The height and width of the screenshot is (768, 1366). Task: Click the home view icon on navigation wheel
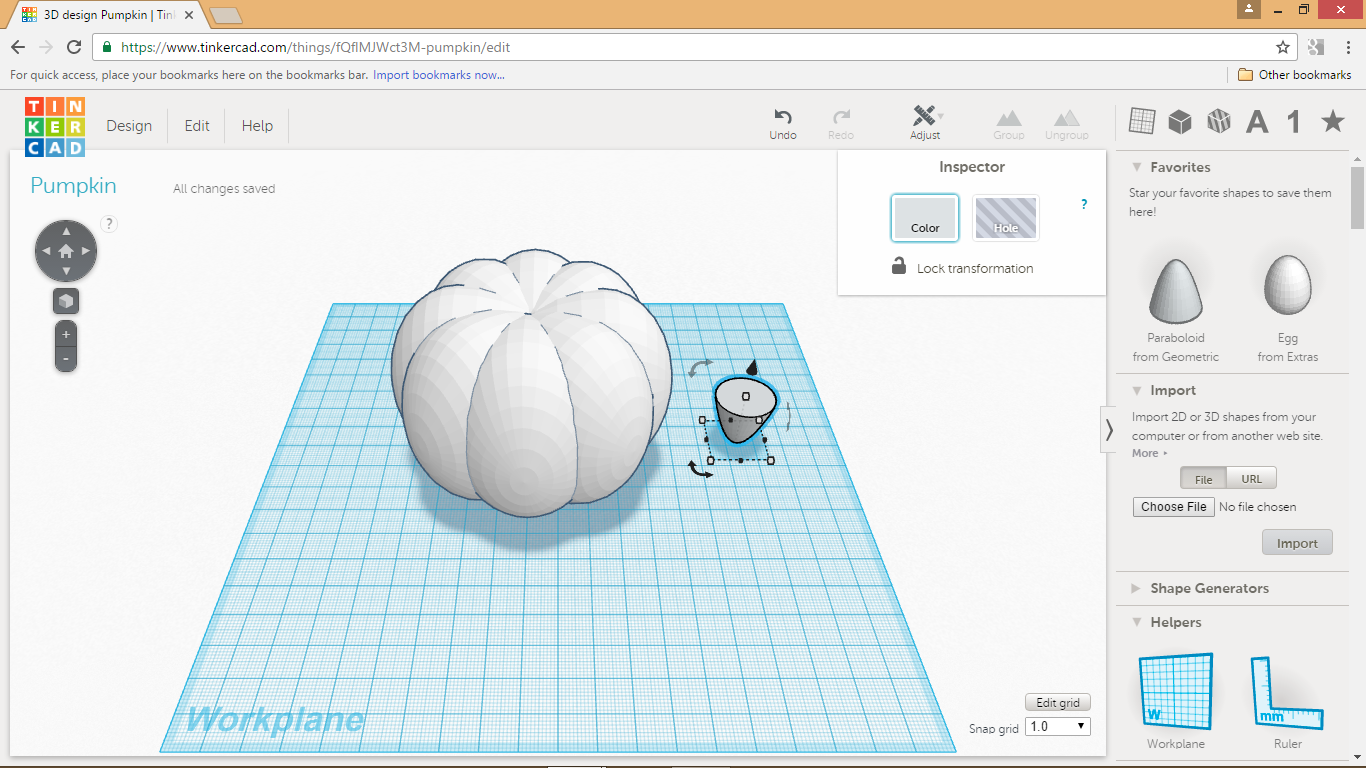pos(65,250)
